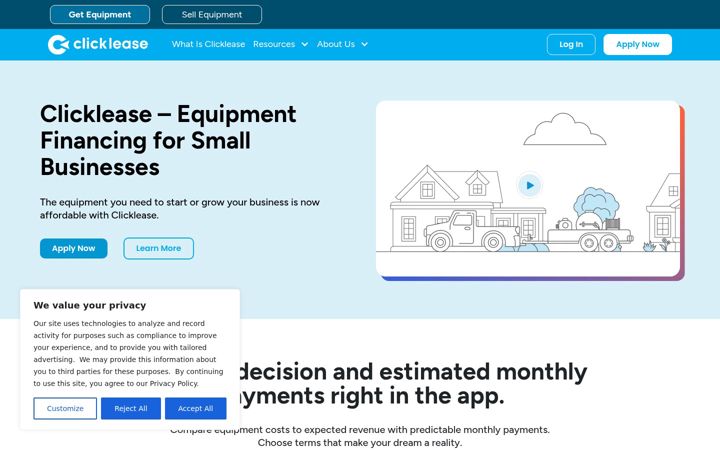Reject all cookies
This screenshot has width=720, height=450.
[131, 409]
